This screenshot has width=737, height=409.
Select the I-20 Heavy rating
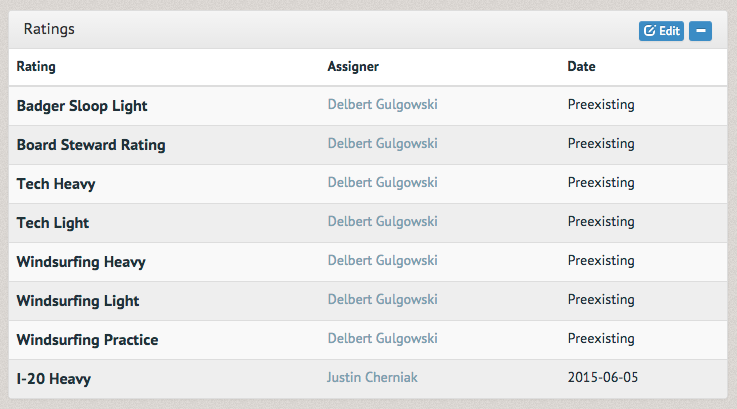tap(54, 379)
